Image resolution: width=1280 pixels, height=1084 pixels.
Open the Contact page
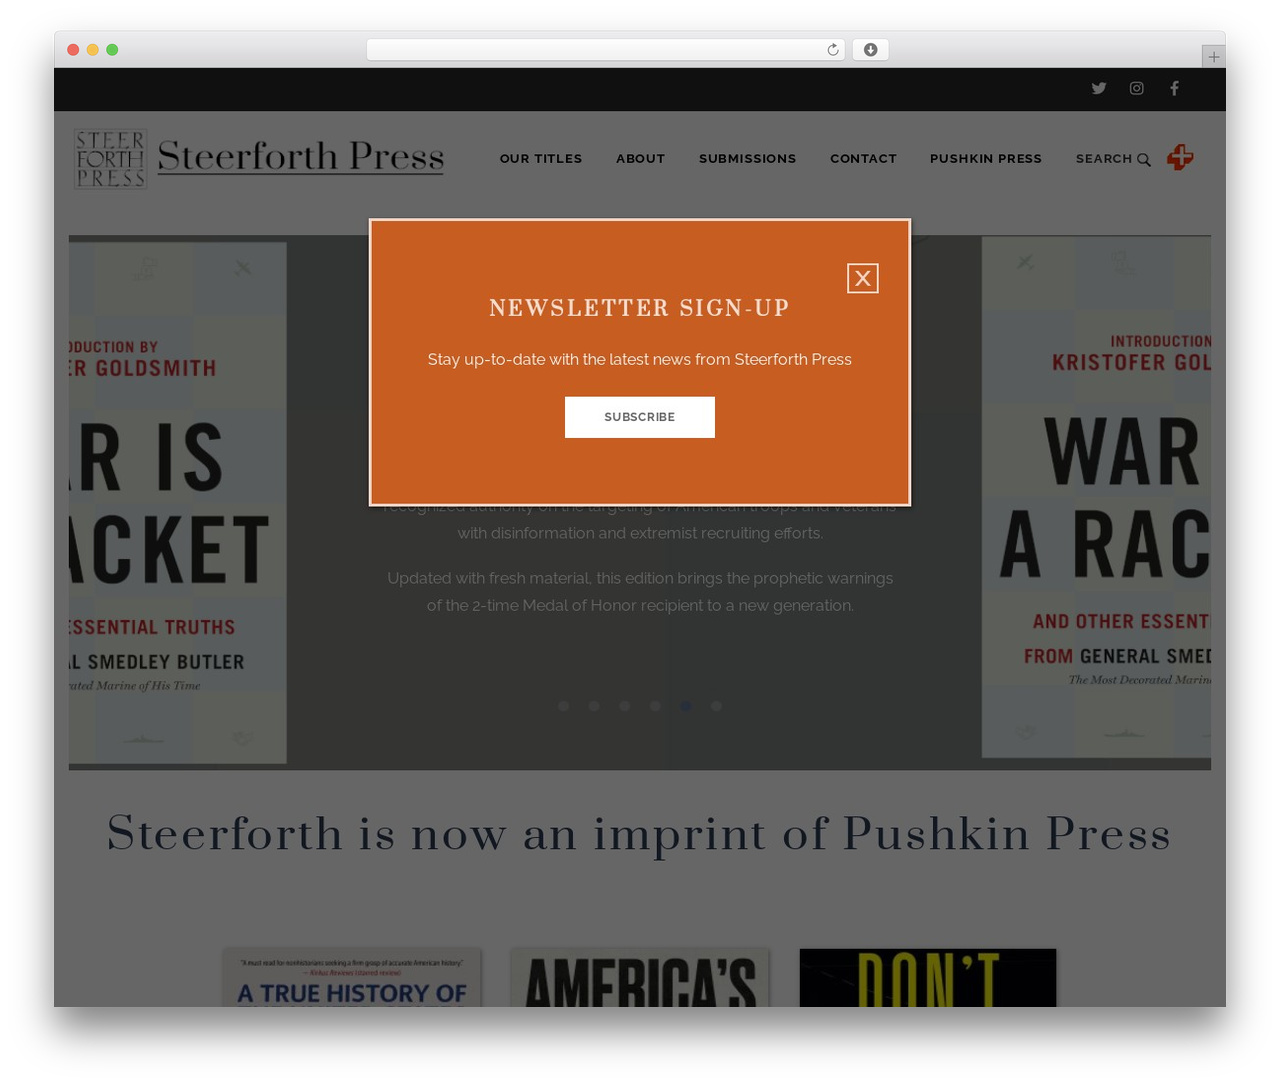(863, 158)
